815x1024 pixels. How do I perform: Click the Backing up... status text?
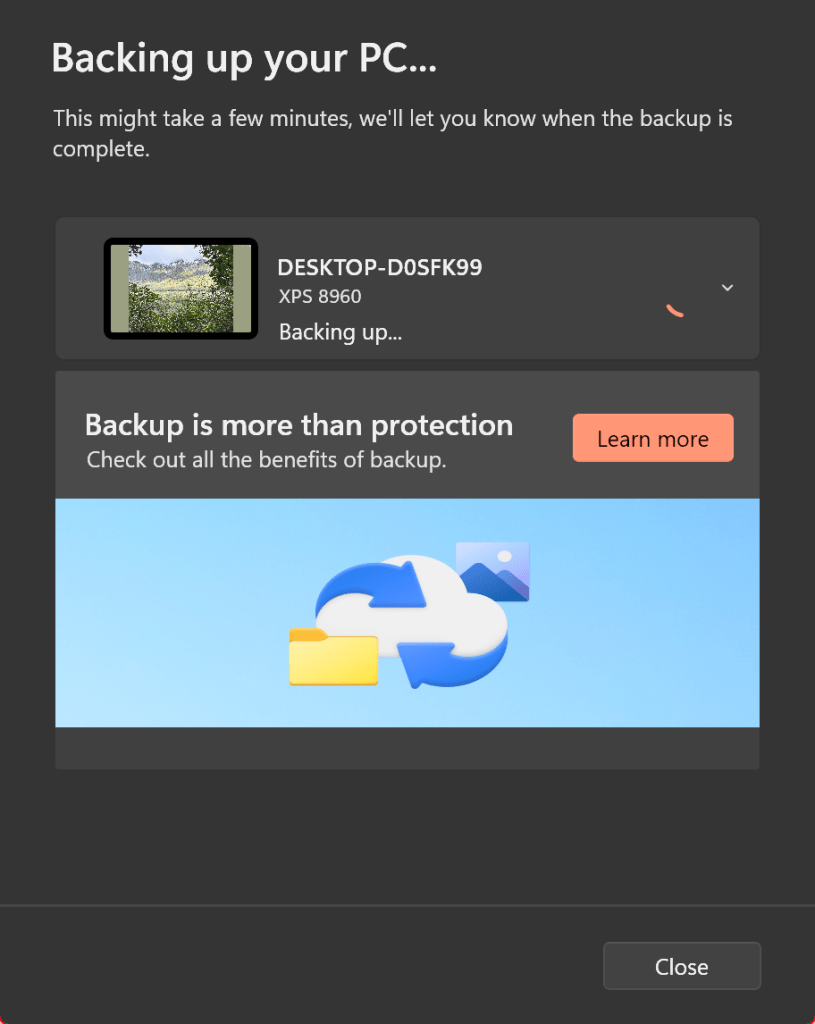coord(340,331)
